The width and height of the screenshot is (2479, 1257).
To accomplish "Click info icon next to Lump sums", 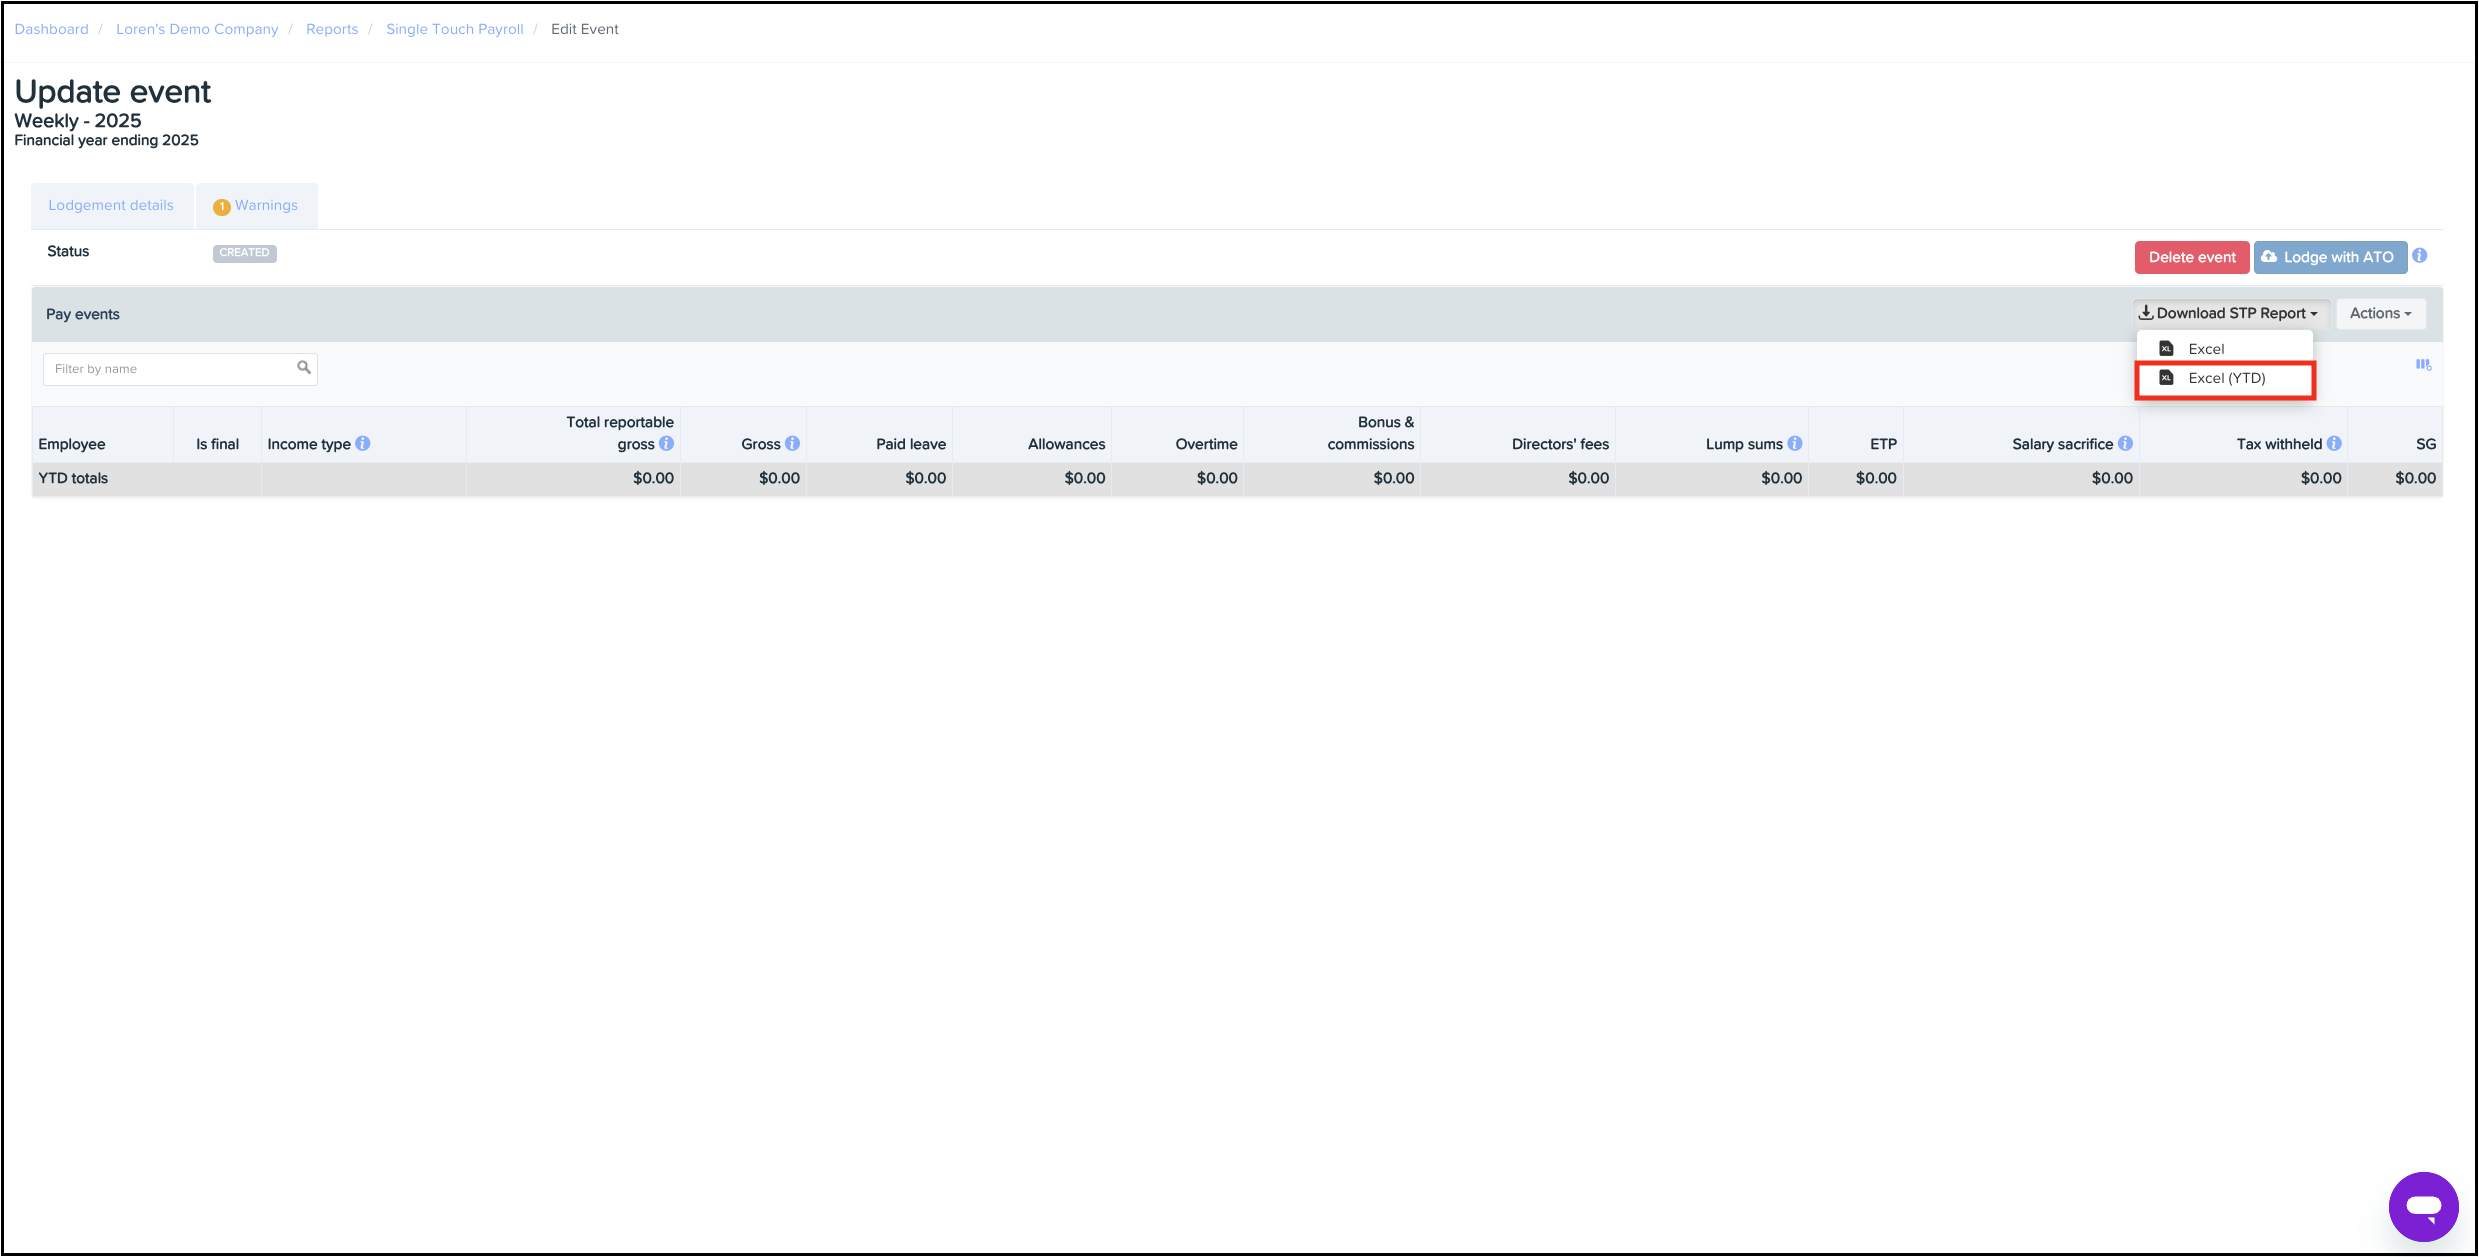I will [x=1795, y=443].
